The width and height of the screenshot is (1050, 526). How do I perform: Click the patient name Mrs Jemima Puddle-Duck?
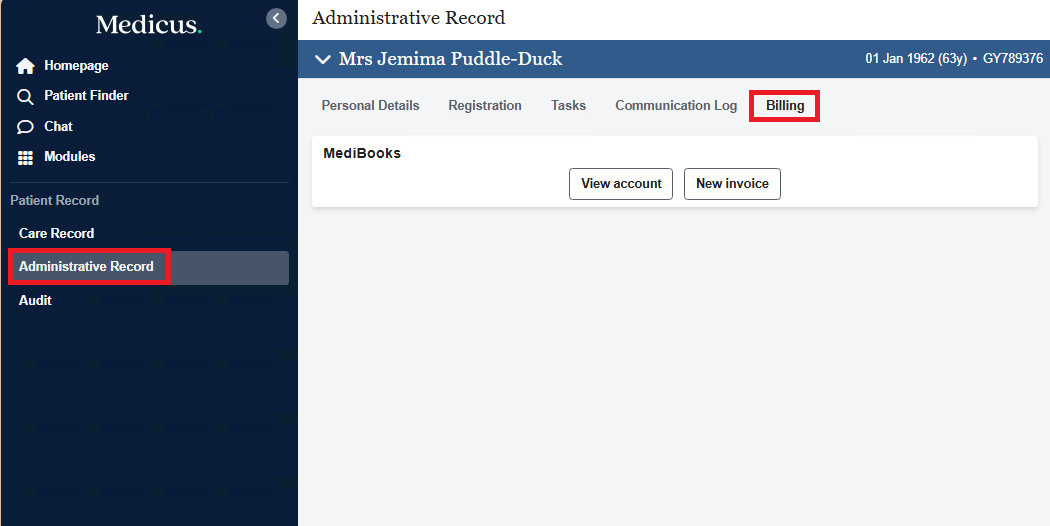pyautogui.click(x=450, y=59)
